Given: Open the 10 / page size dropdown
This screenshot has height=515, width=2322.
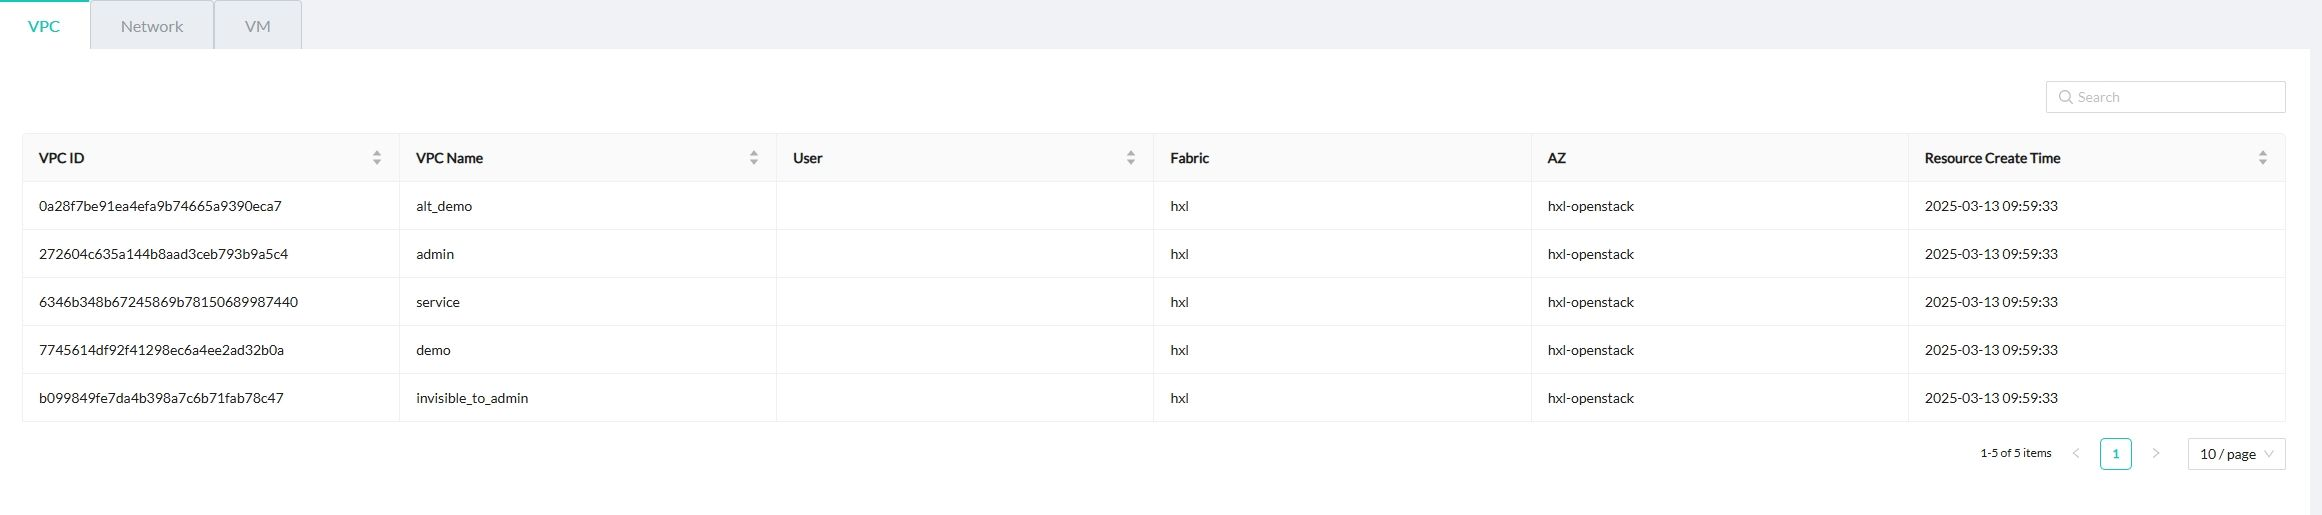Looking at the screenshot, I should coord(2236,454).
